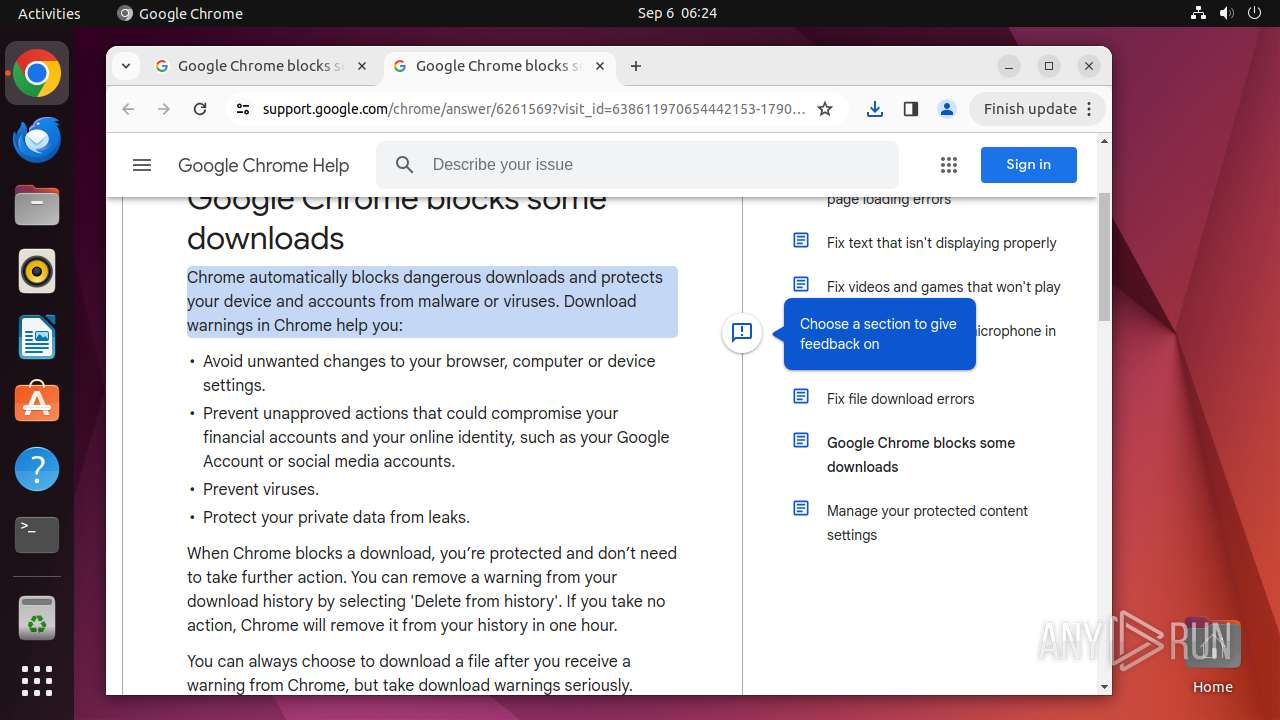1280x720 pixels.
Task: Open the Help main menu hamburger
Action: pos(142,165)
